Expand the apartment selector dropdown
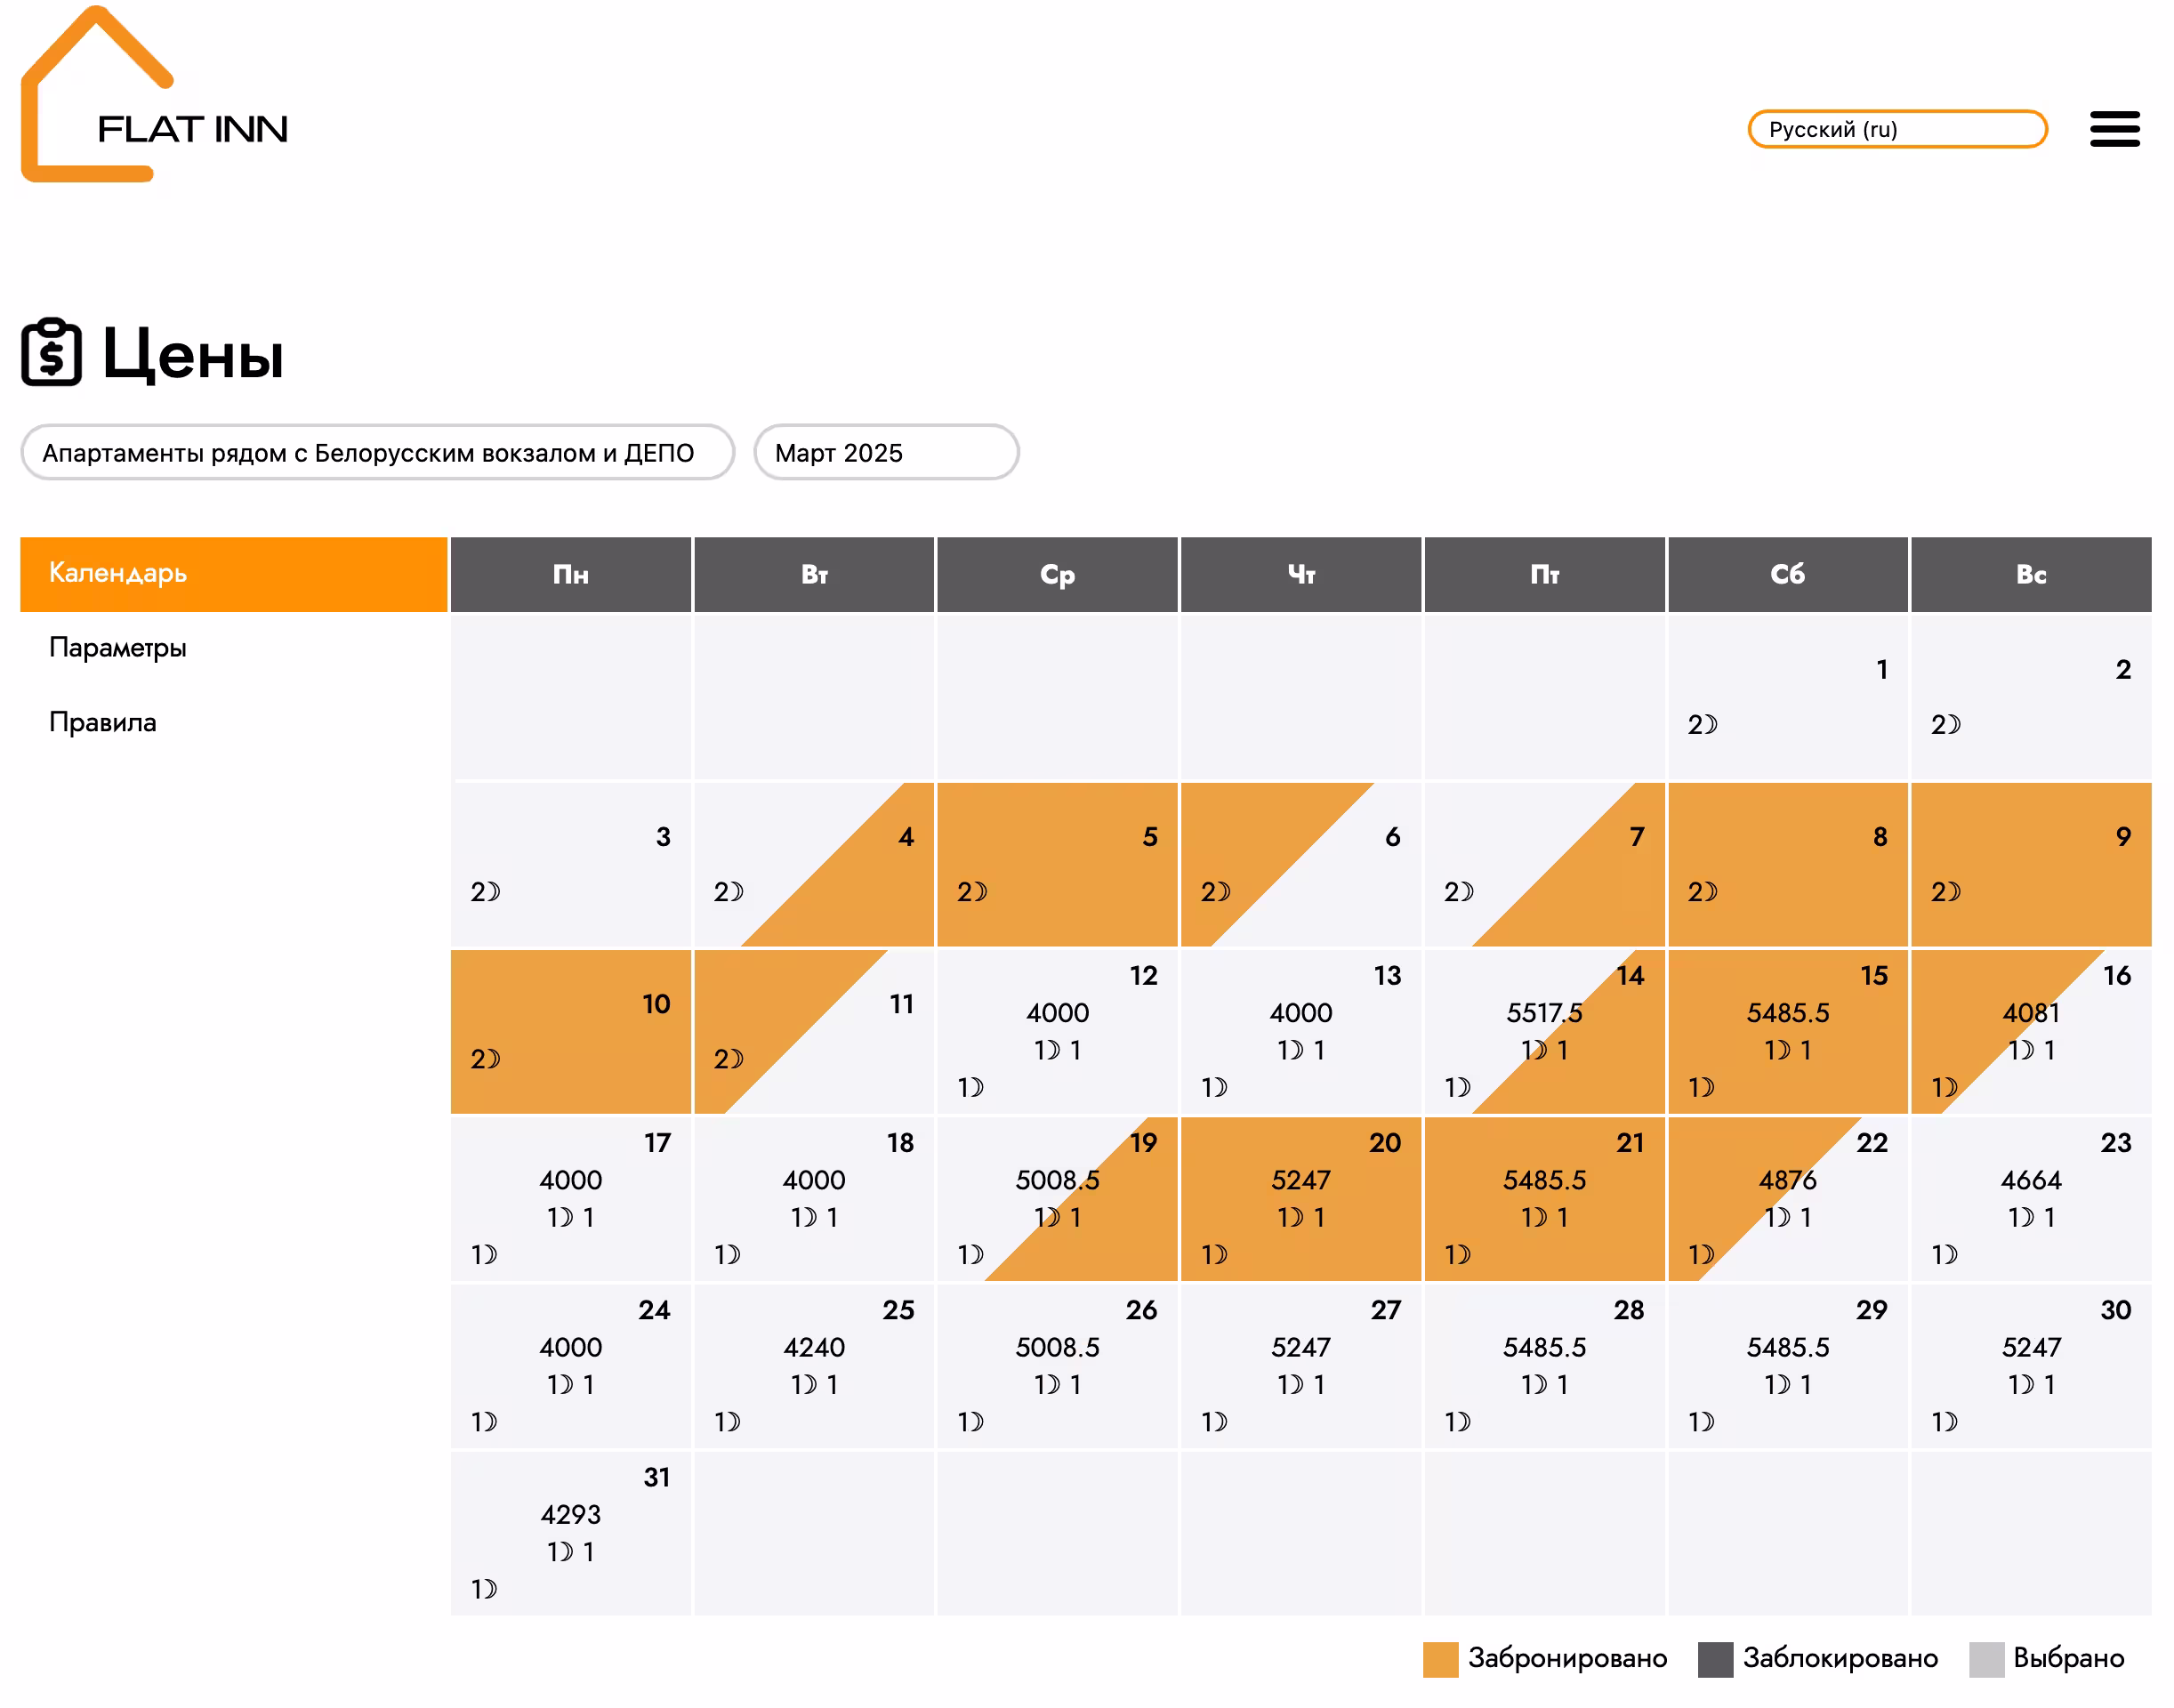This screenshot has height=1708, width=2174. point(377,453)
